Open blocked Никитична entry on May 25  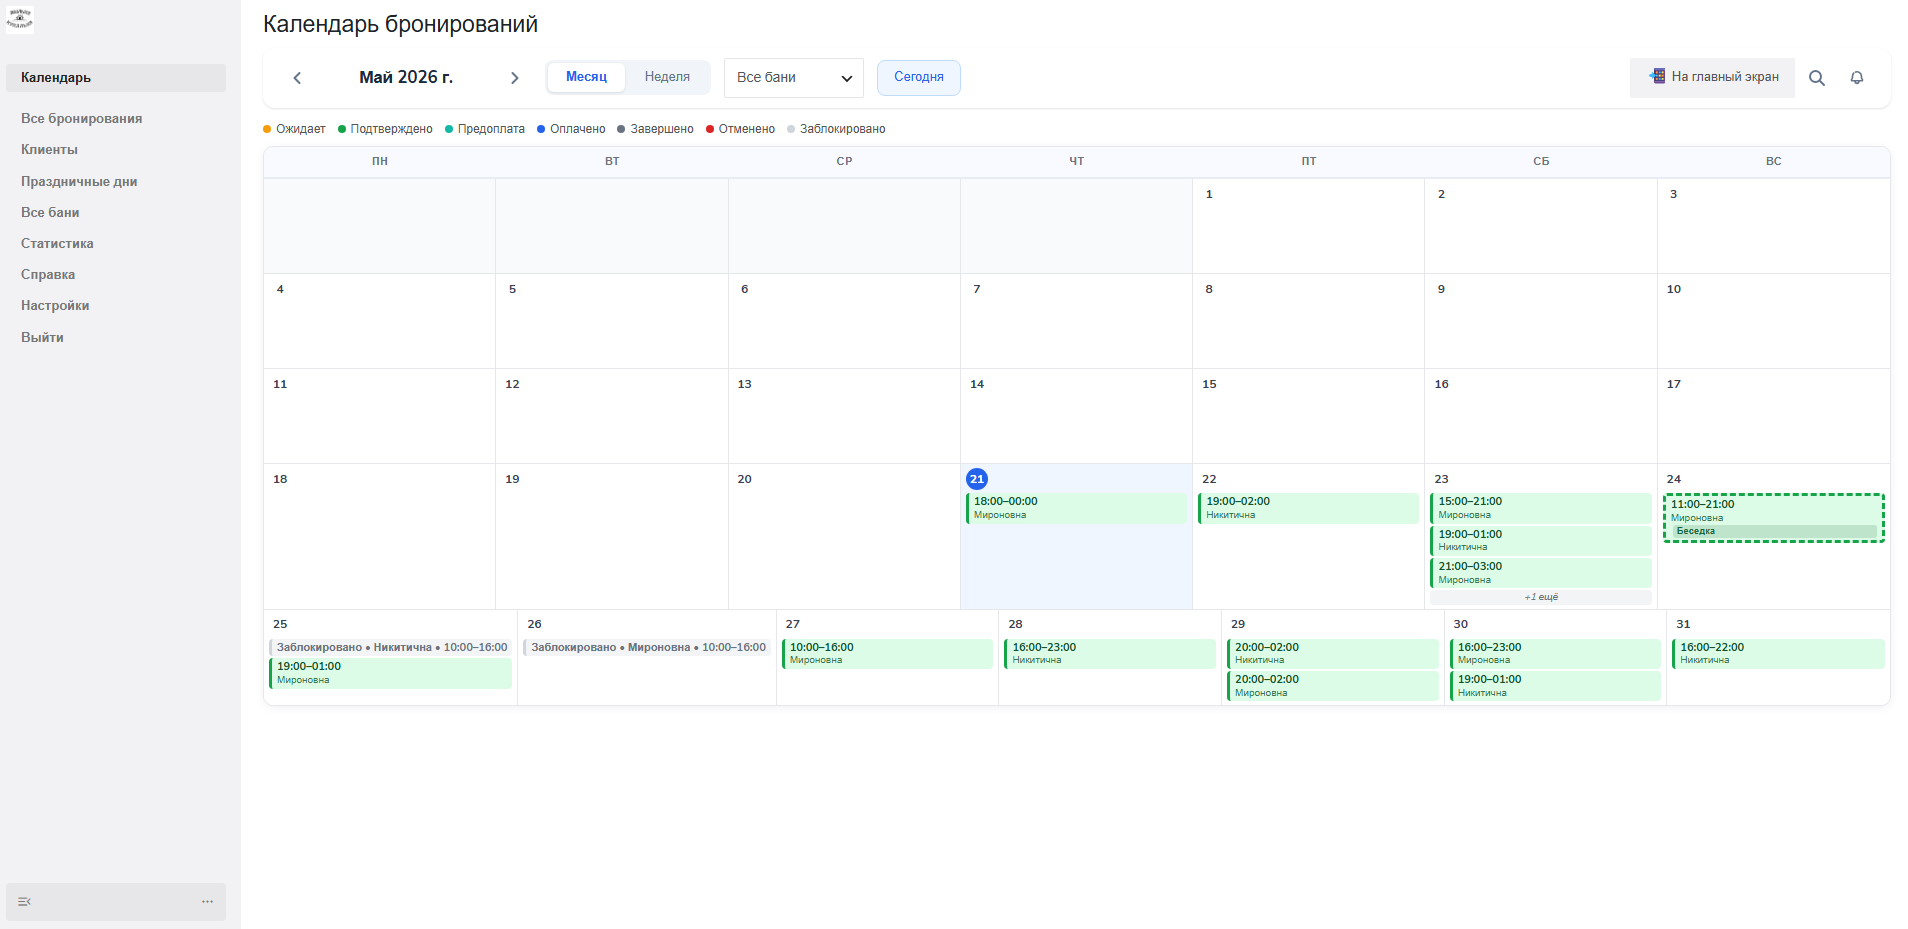coord(390,648)
